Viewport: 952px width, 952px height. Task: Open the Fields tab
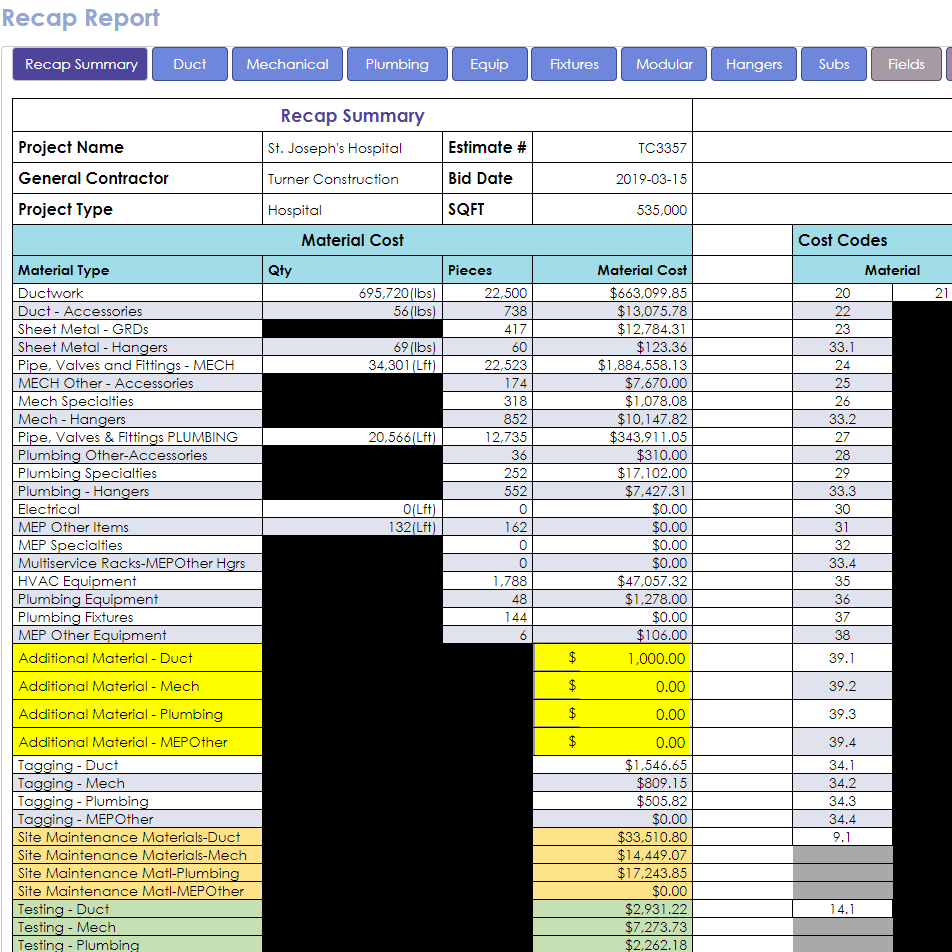(906, 64)
